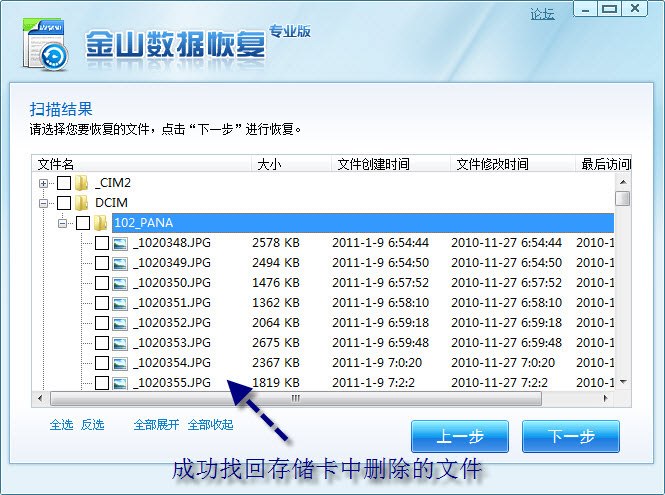Image resolution: width=665 pixels, height=495 pixels.
Task: Click the image icon of _1020352.JPG
Action: (120, 323)
